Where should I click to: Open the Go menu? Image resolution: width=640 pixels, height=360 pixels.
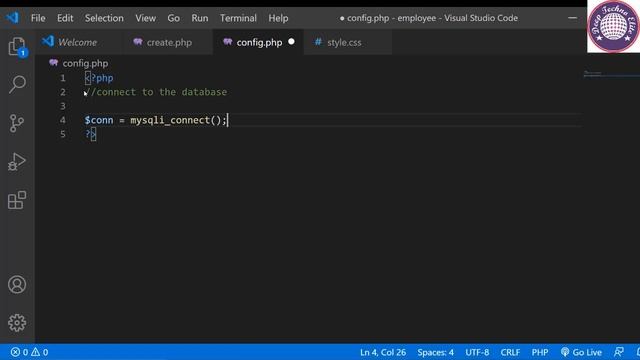[173, 18]
